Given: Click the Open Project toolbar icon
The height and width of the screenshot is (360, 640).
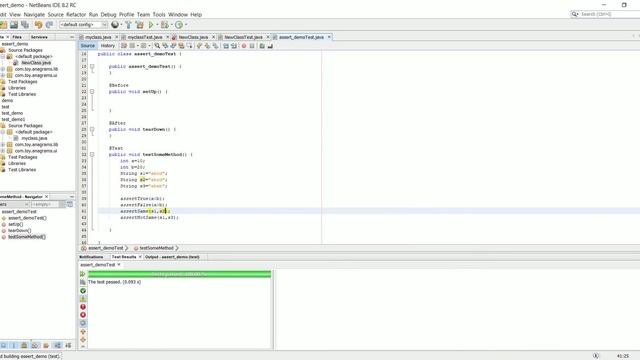Looking at the screenshot, I should coord(4,25).
